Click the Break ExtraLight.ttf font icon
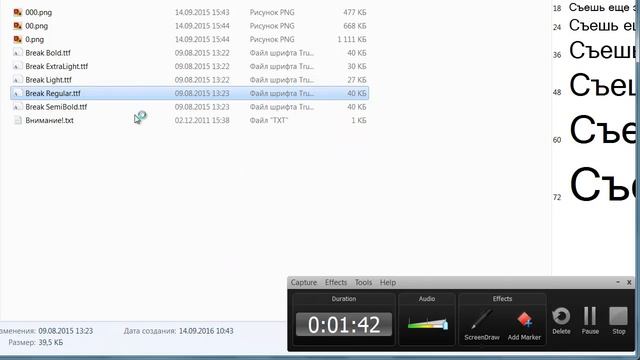The height and width of the screenshot is (360, 640). pyautogui.click(x=17, y=66)
